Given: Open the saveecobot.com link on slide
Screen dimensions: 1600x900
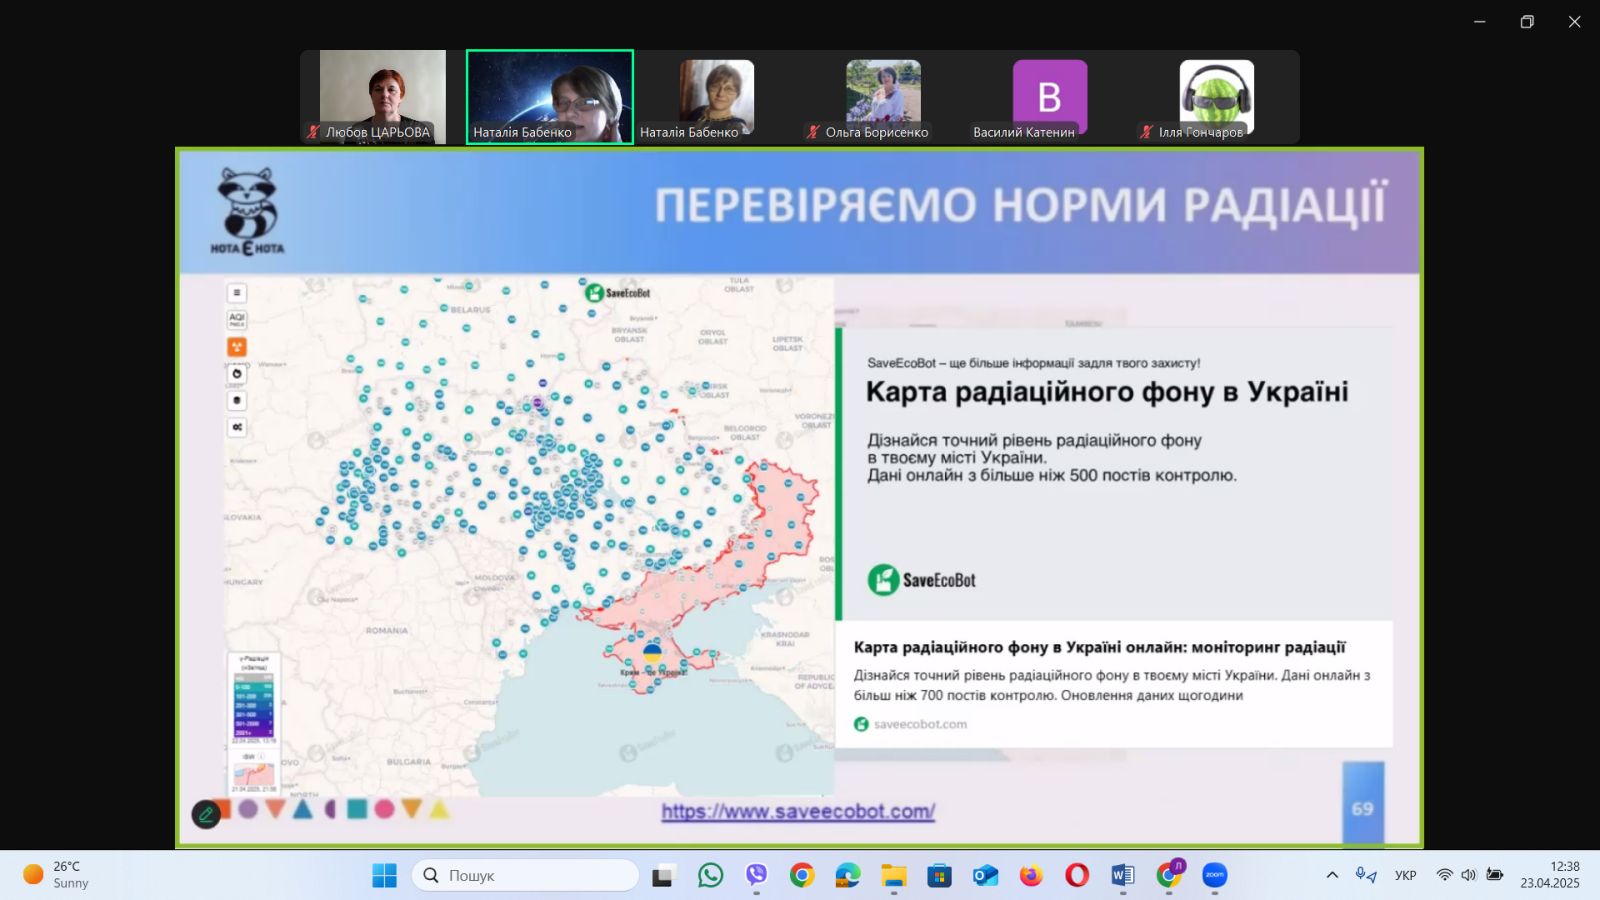Looking at the screenshot, I should tap(798, 812).
